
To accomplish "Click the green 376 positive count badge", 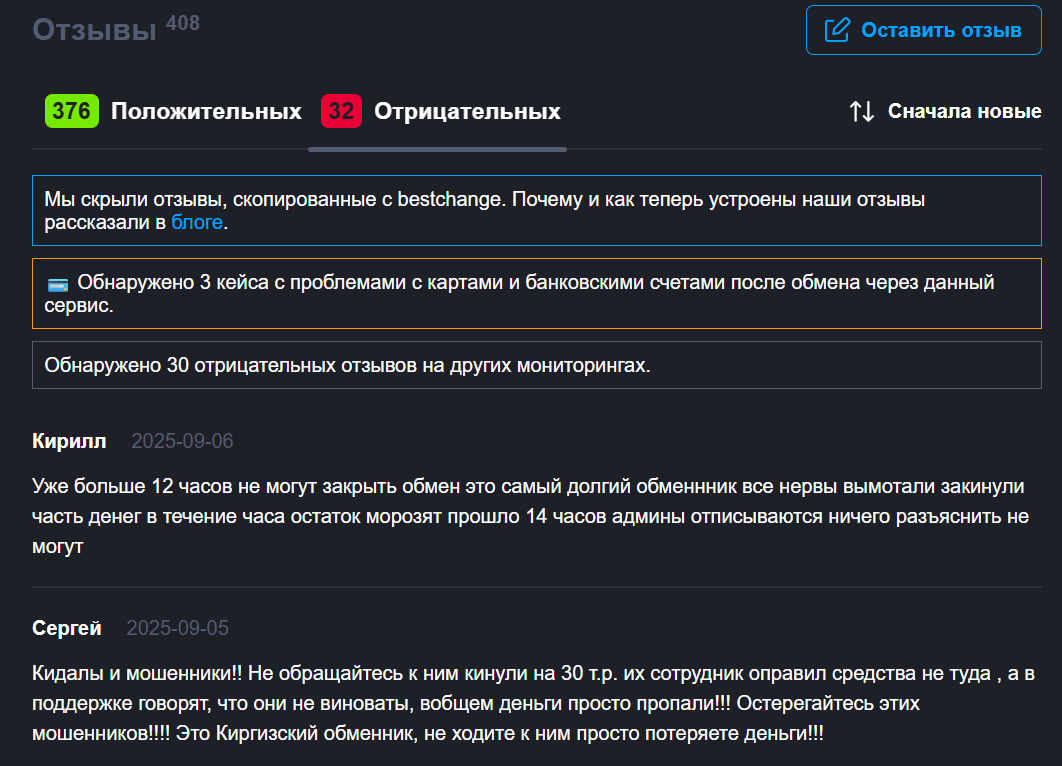I will (x=70, y=111).
